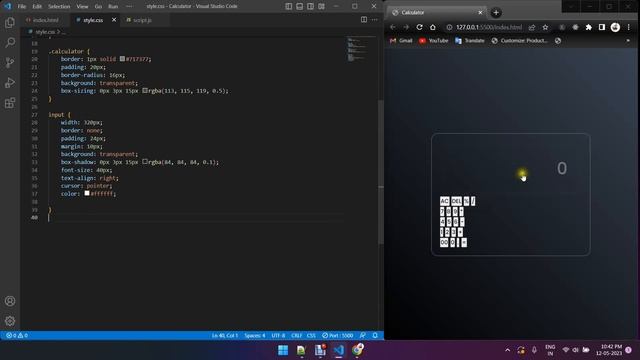
Task: Go to the browser home page
Action: [x=433, y=27]
